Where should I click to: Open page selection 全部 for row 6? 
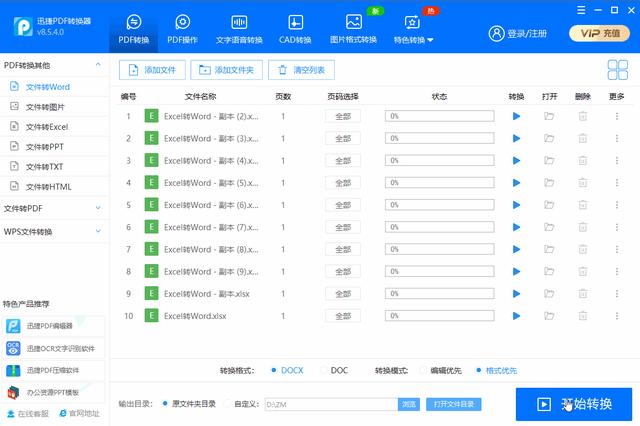click(x=343, y=227)
